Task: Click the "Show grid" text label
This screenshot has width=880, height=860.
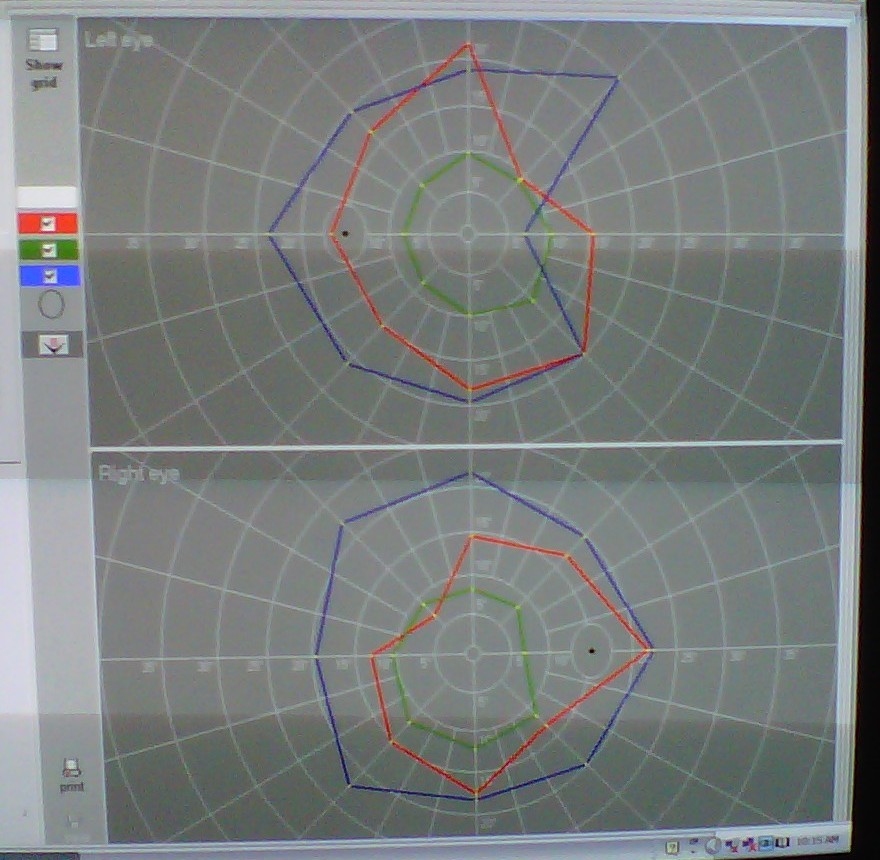Action: point(43,74)
